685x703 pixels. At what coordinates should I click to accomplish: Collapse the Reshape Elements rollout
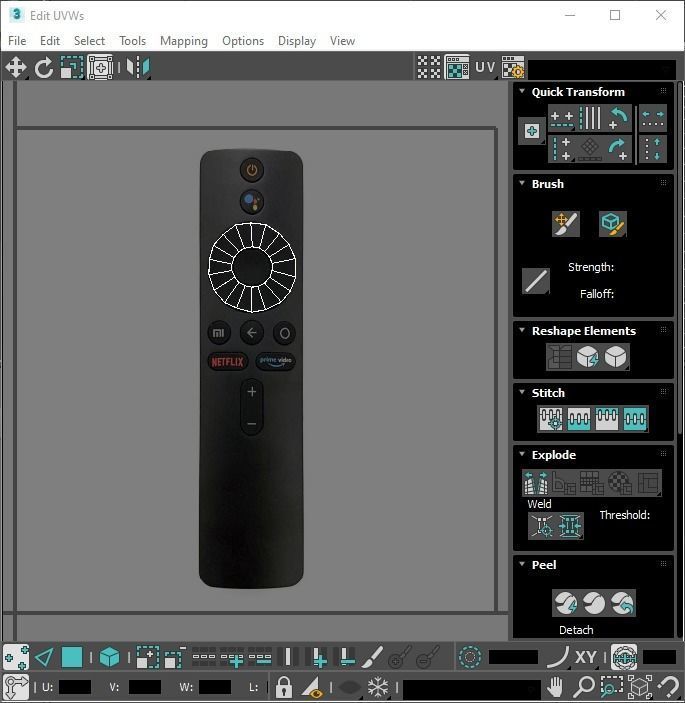522,330
